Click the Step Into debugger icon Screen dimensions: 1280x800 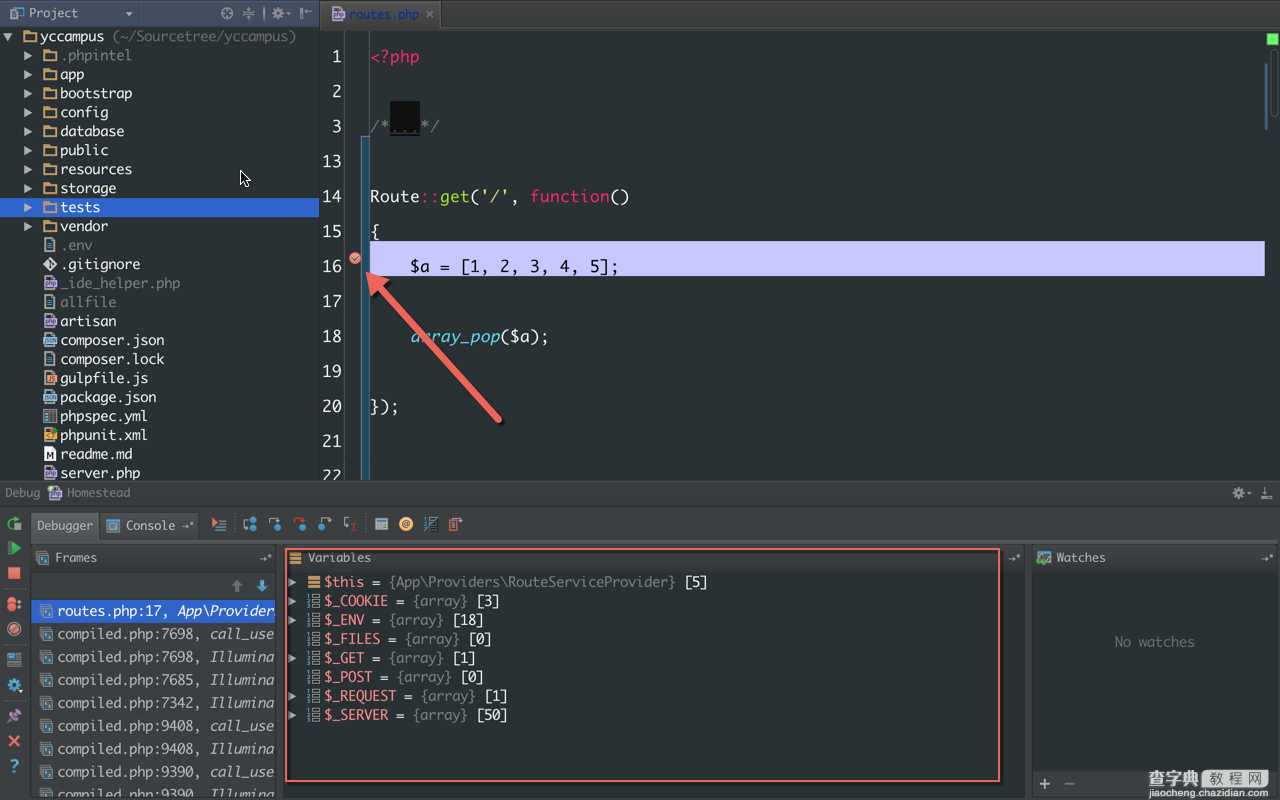[x=275, y=524]
